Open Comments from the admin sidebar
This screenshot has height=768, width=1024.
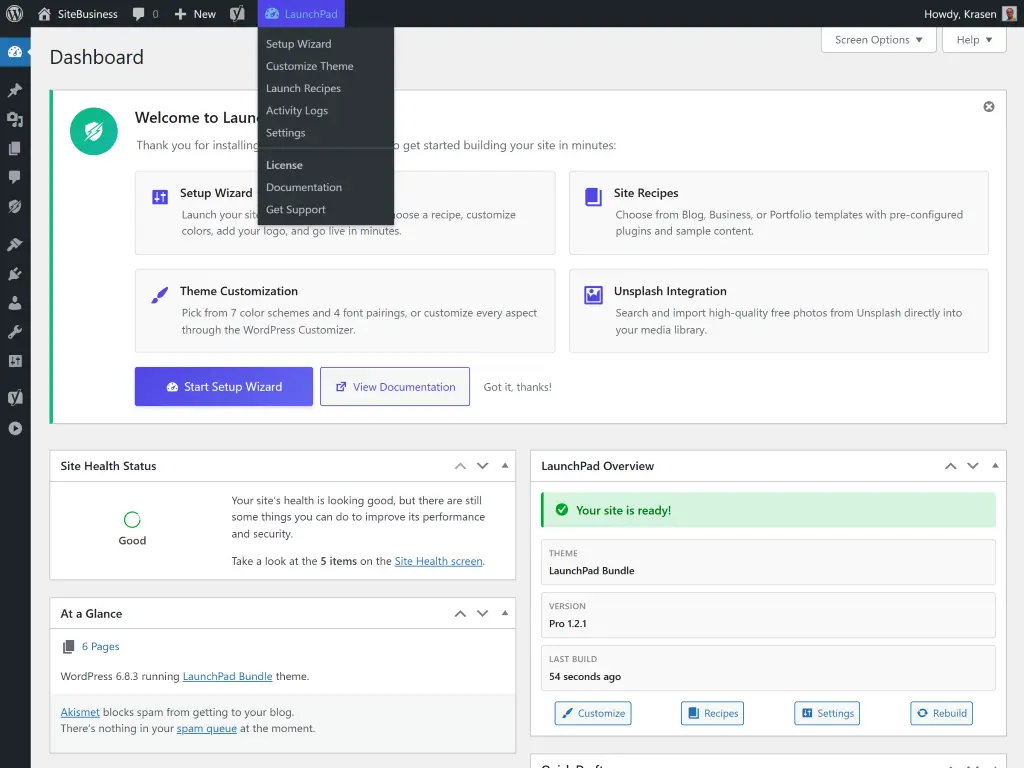pyautogui.click(x=15, y=177)
